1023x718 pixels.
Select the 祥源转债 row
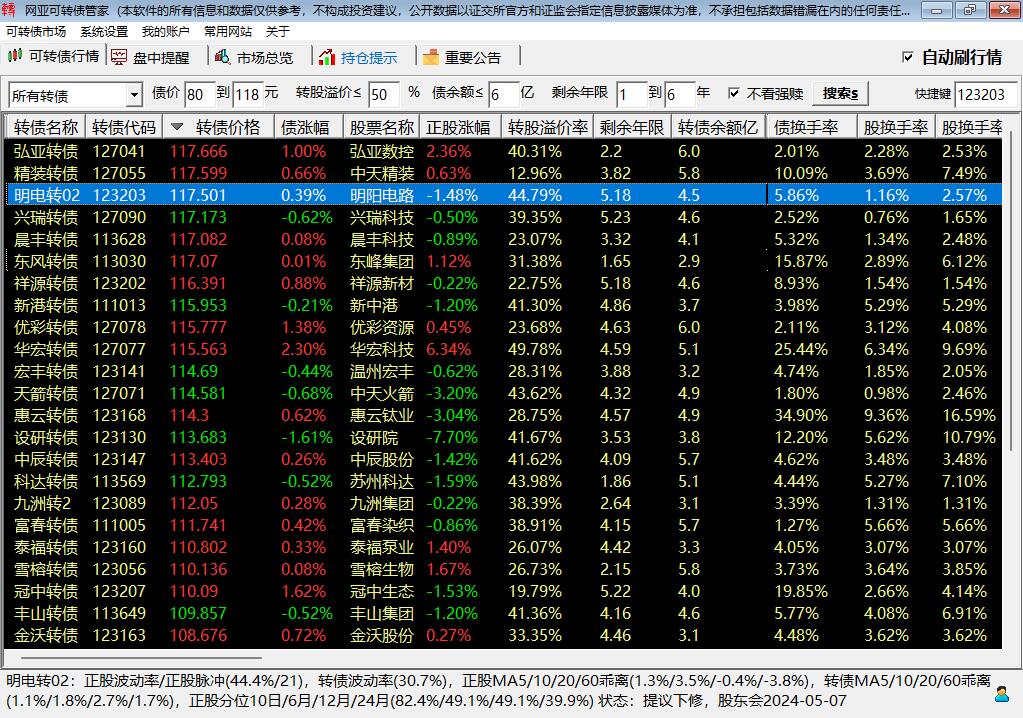click(x=504, y=284)
